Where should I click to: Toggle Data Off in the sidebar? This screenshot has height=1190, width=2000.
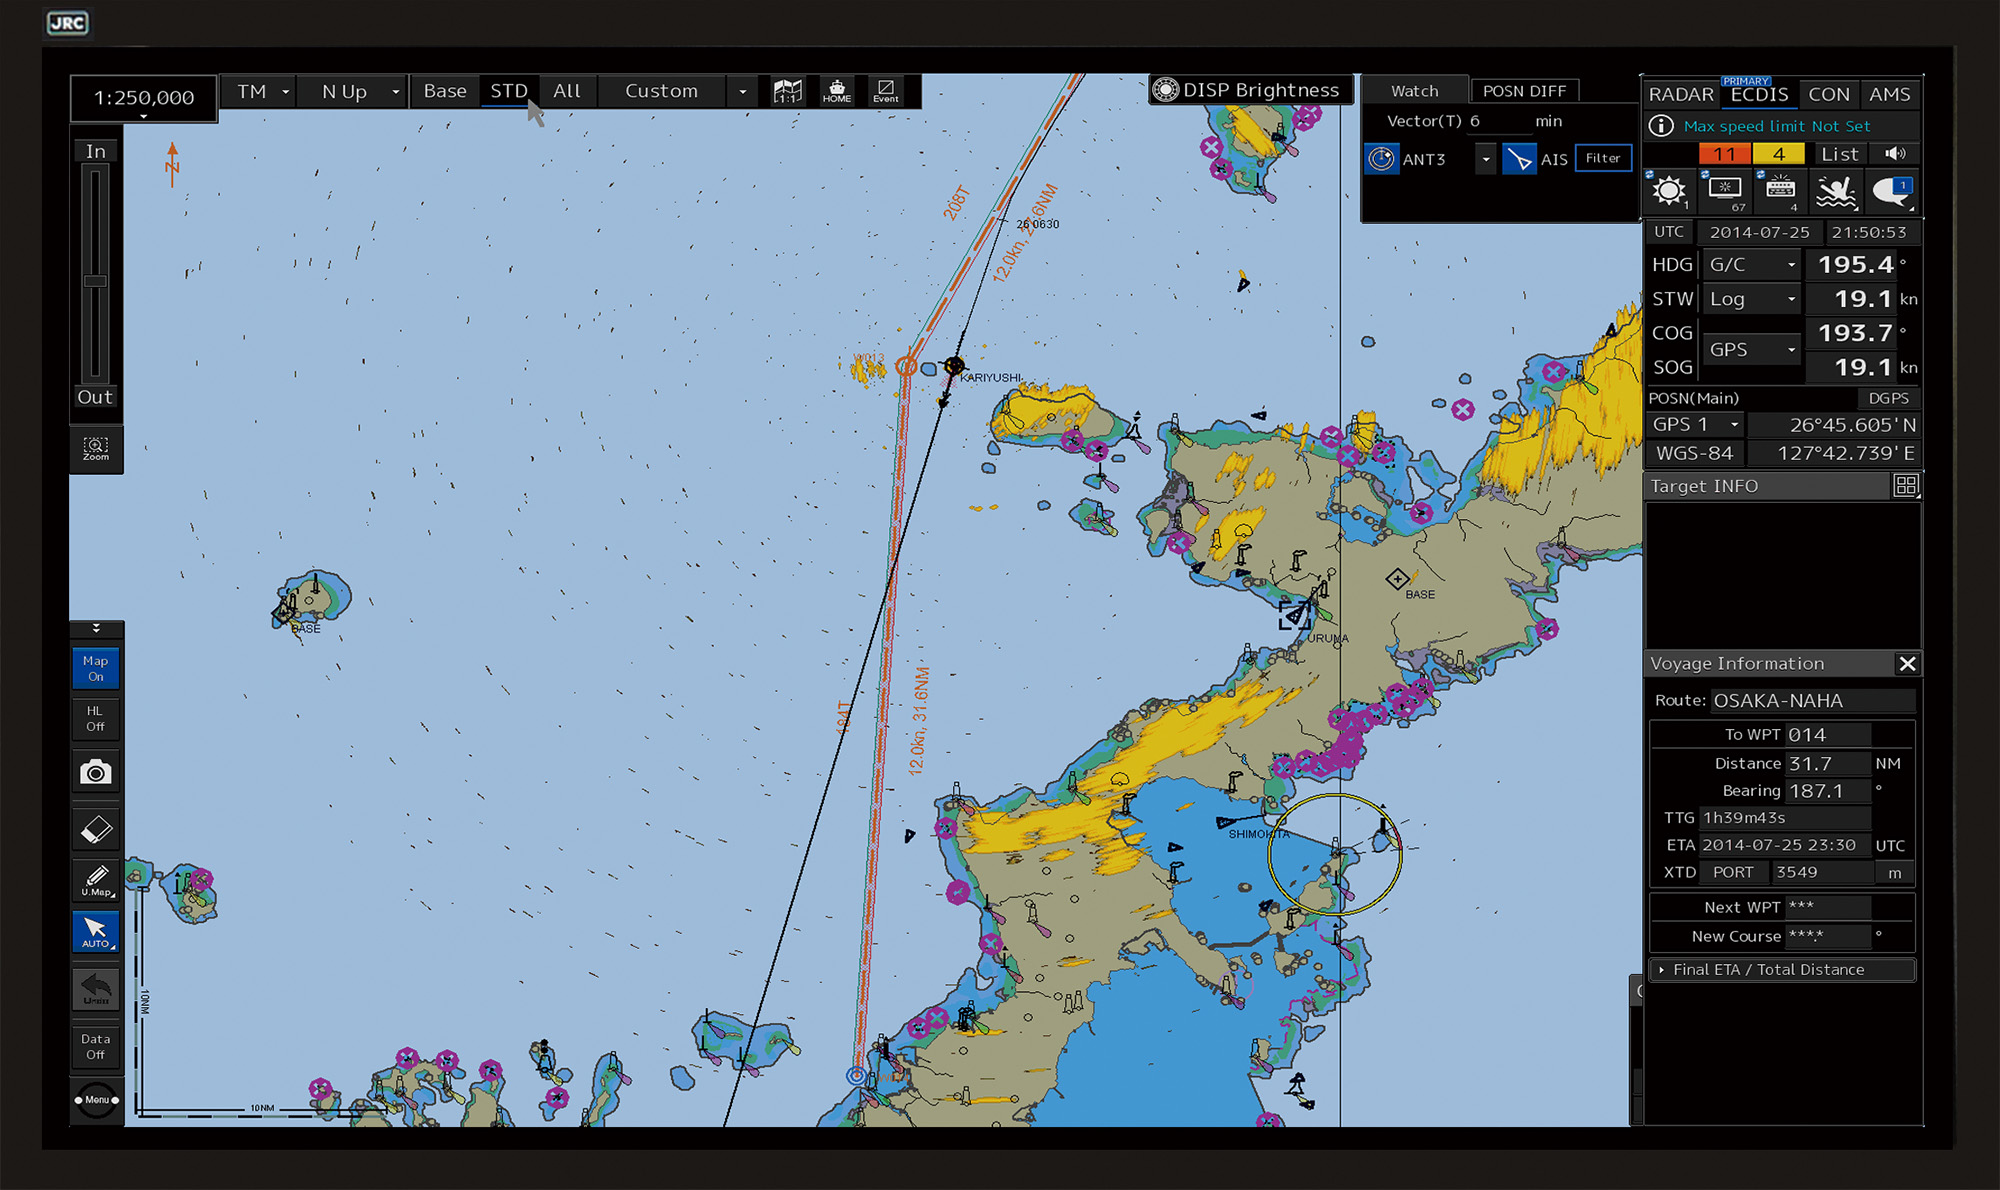point(95,1046)
